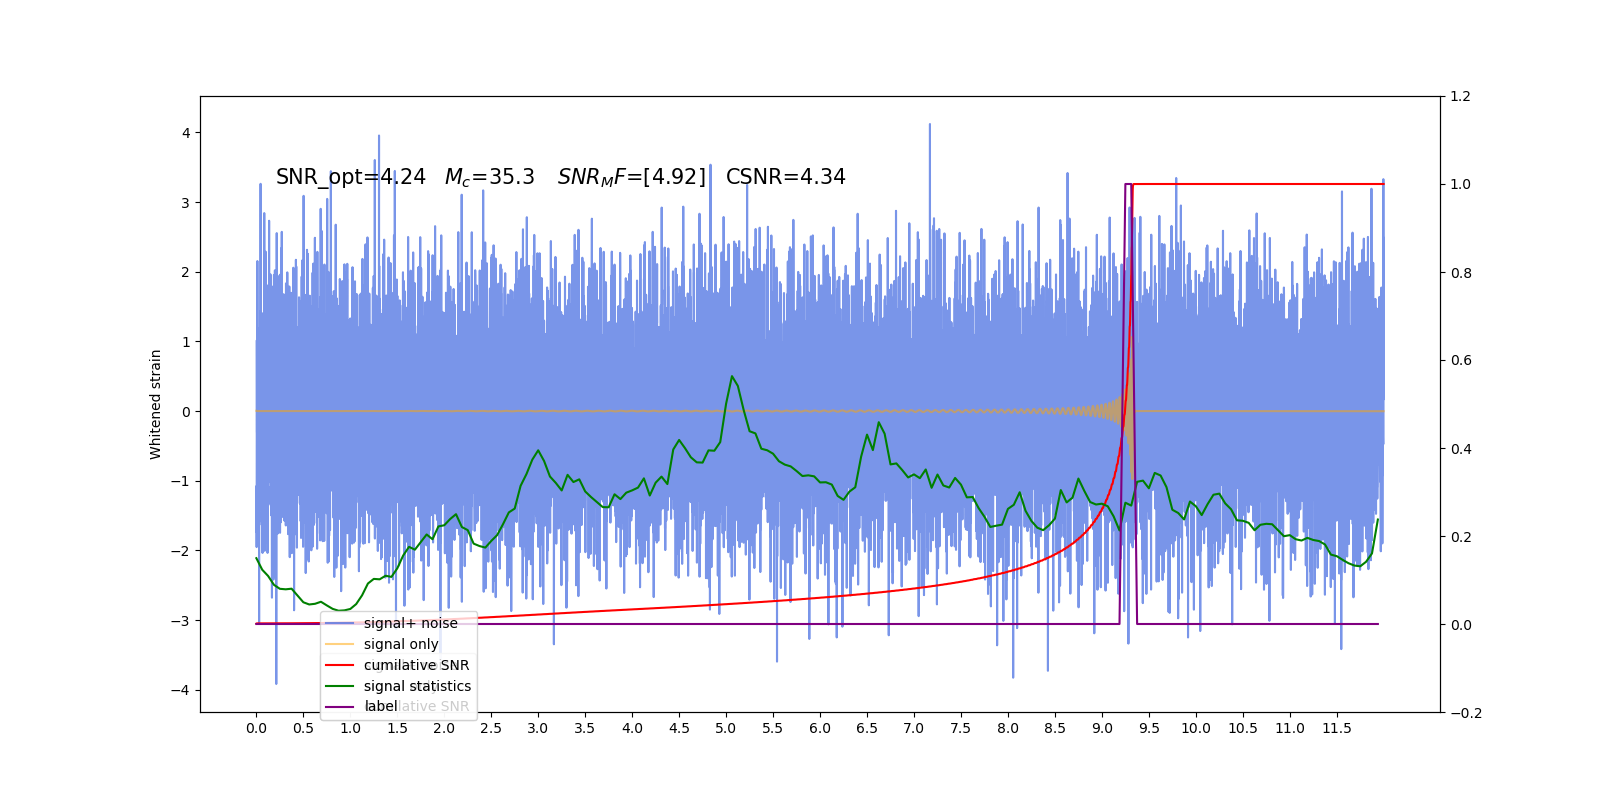Select the 'signal statistics' legend label

click(x=417, y=686)
